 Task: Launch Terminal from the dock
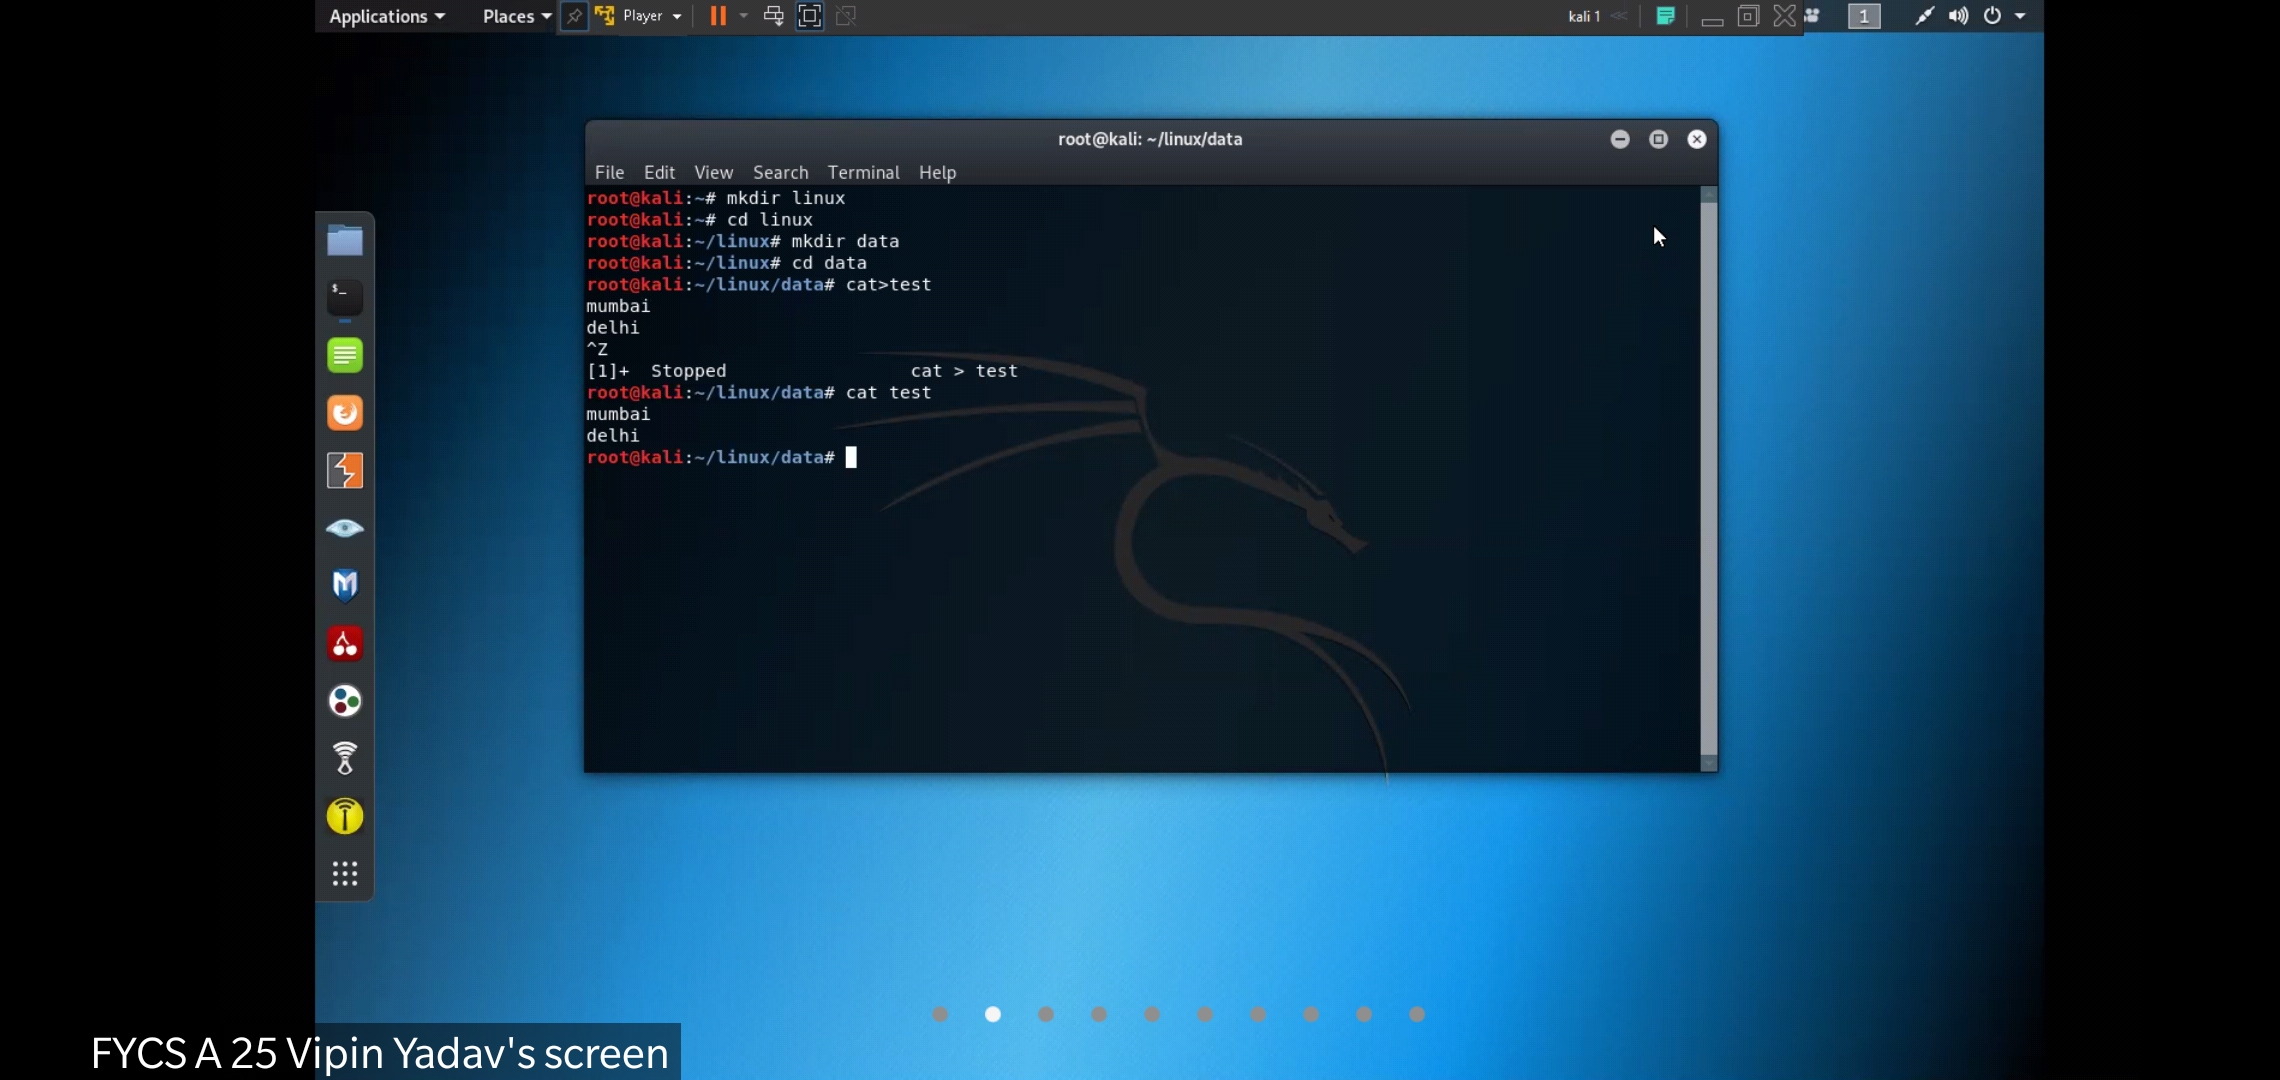coord(345,297)
